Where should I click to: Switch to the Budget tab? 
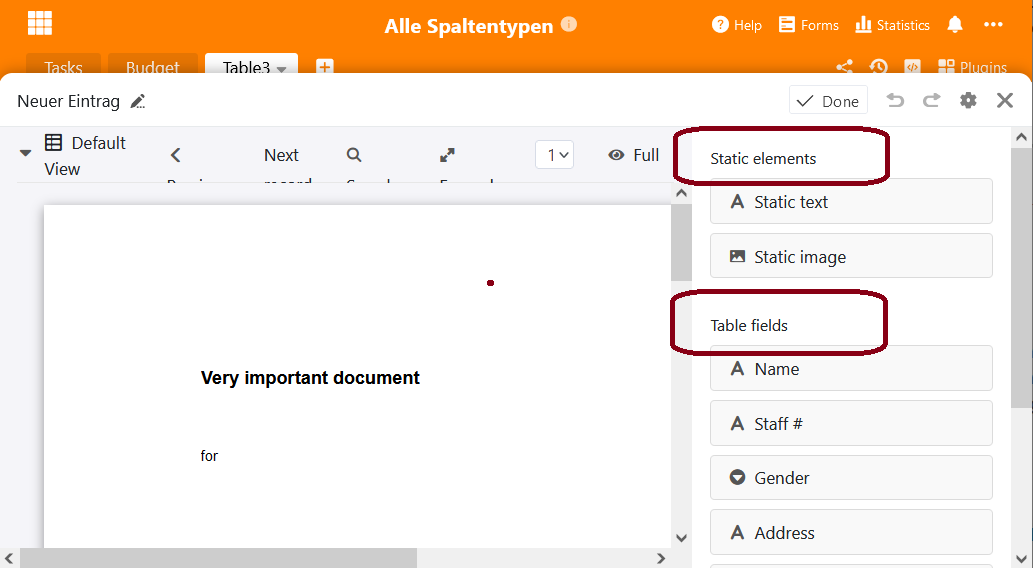(x=152, y=68)
